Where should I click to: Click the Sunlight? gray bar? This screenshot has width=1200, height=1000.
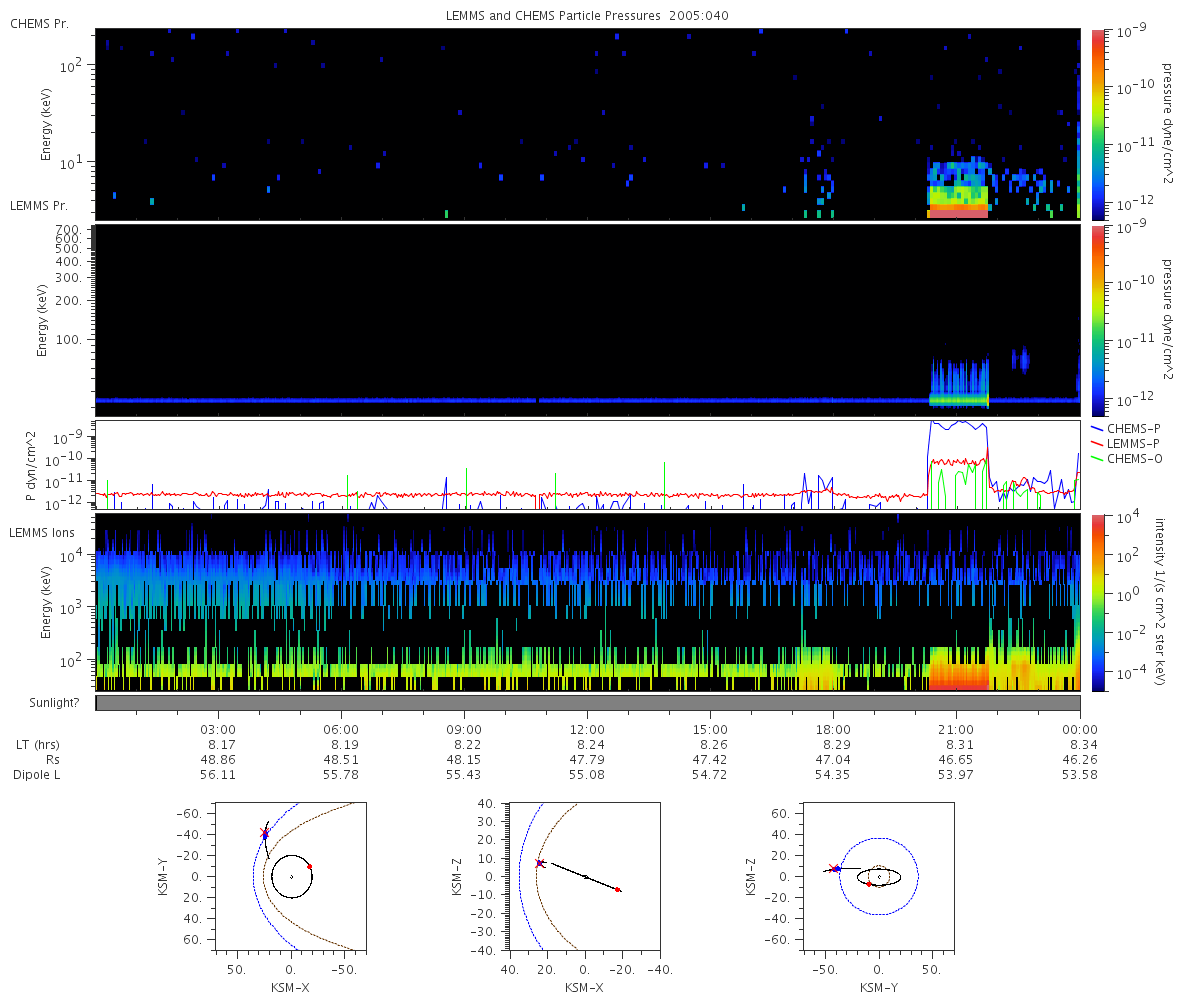(x=588, y=703)
